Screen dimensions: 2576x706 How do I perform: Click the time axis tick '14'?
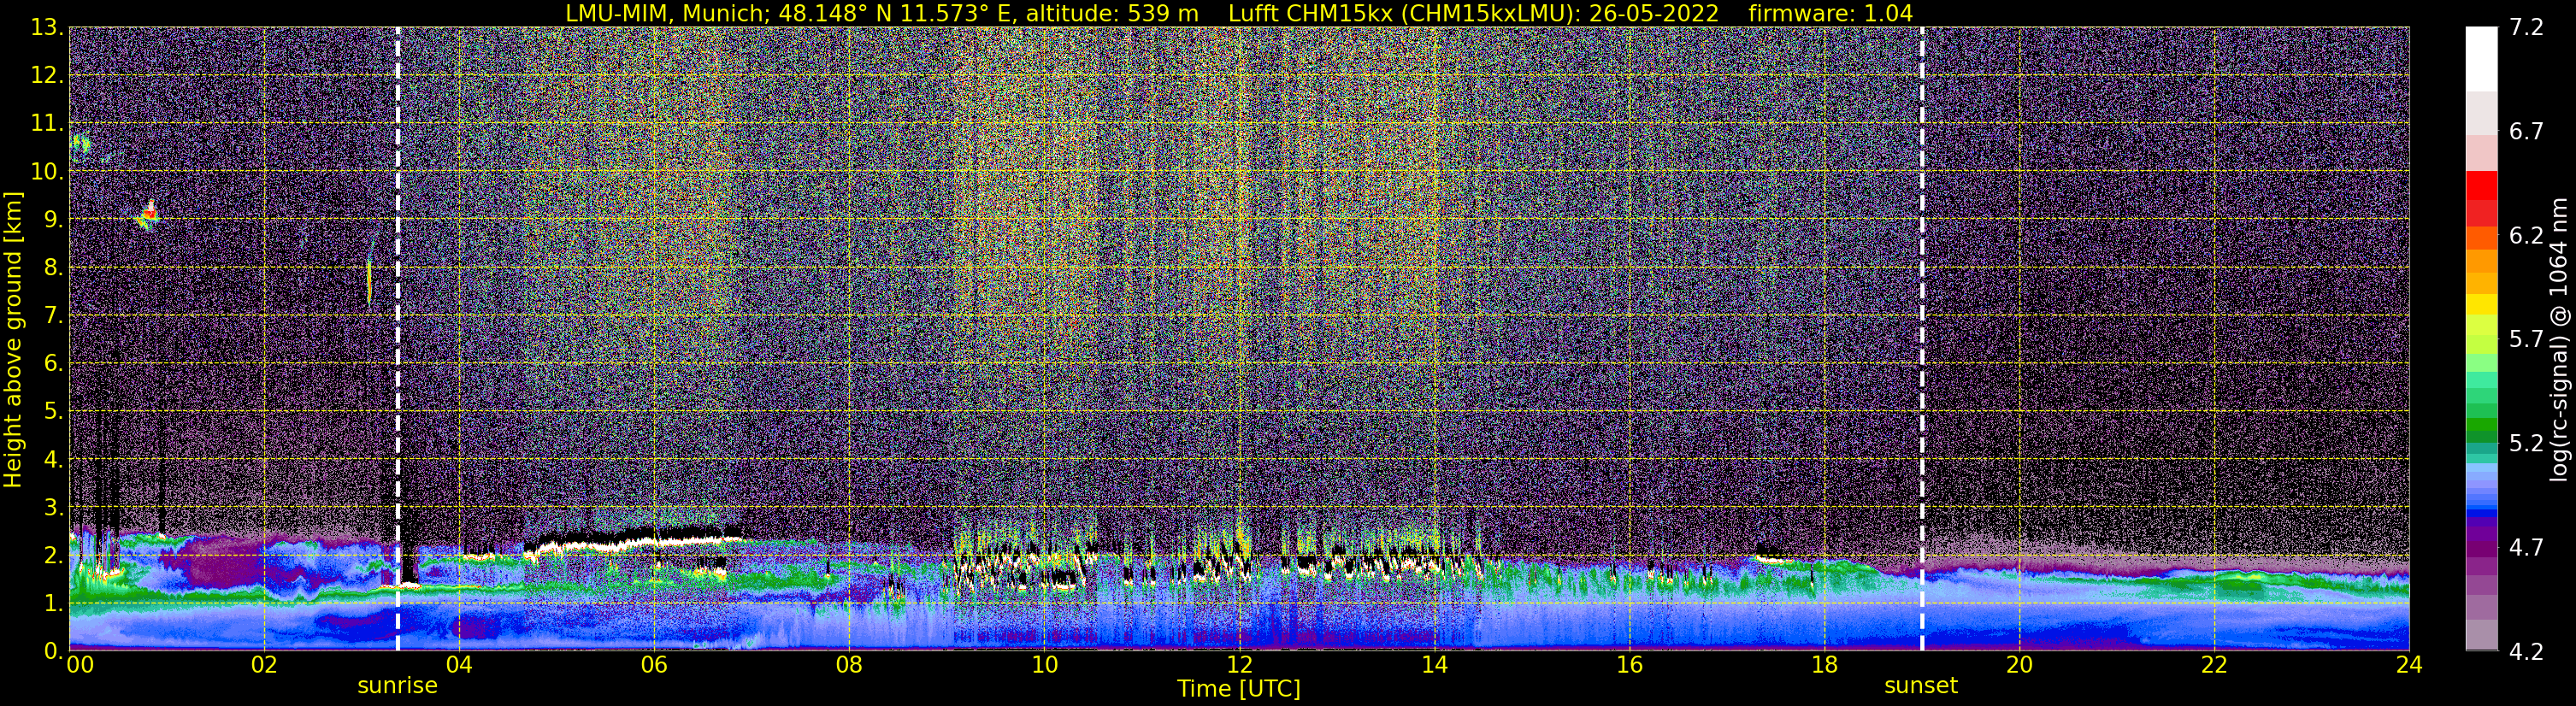pos(1434,665)
